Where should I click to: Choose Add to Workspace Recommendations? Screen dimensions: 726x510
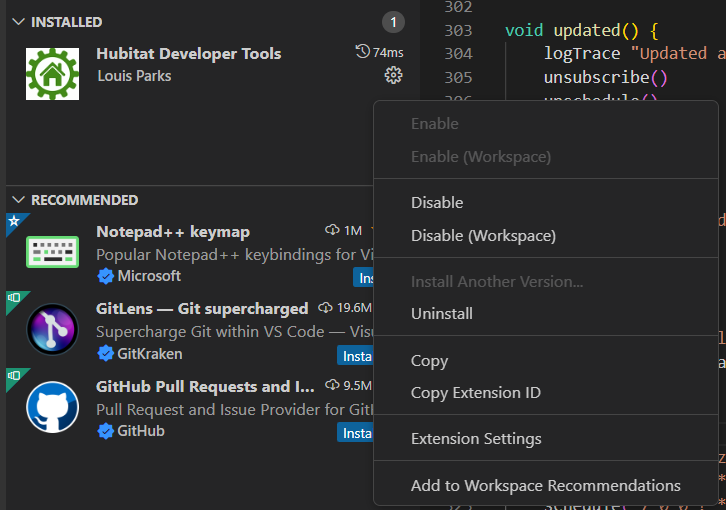click(x=545, y=485)
